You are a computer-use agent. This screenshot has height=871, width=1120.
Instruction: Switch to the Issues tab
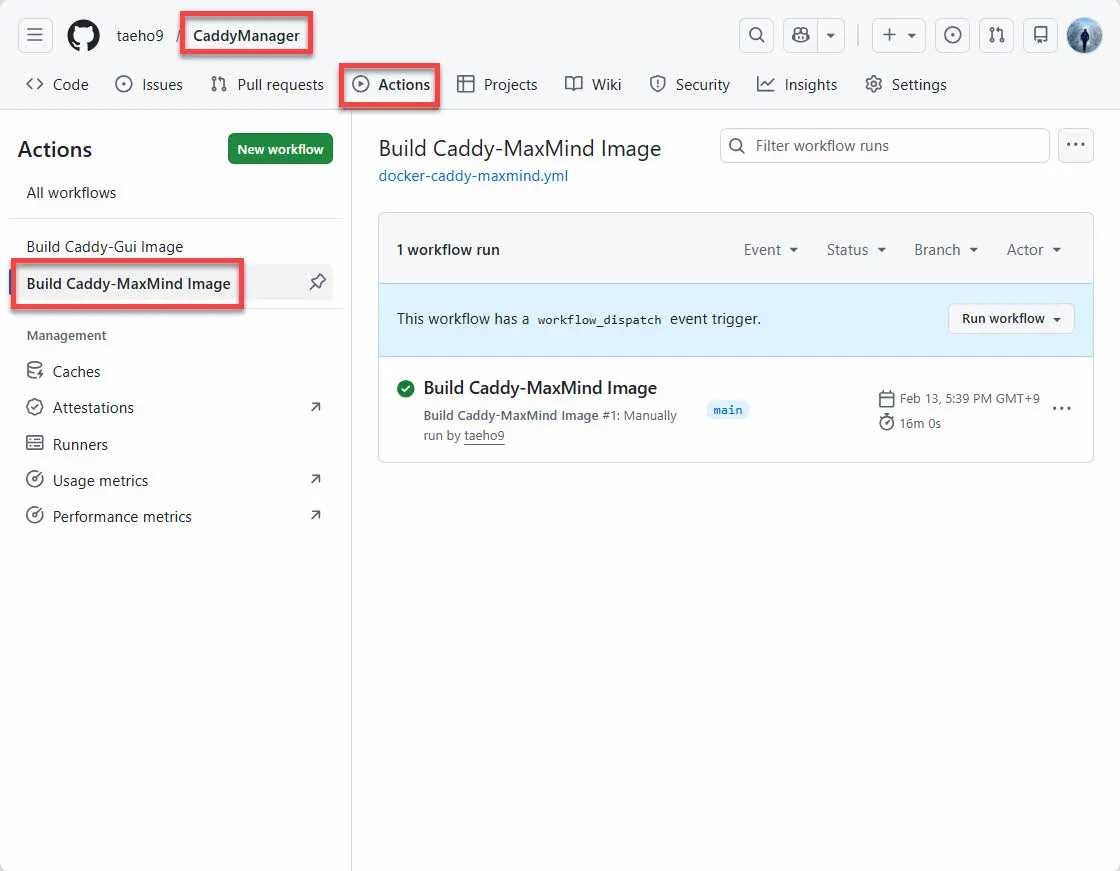[x=149, y=84]
